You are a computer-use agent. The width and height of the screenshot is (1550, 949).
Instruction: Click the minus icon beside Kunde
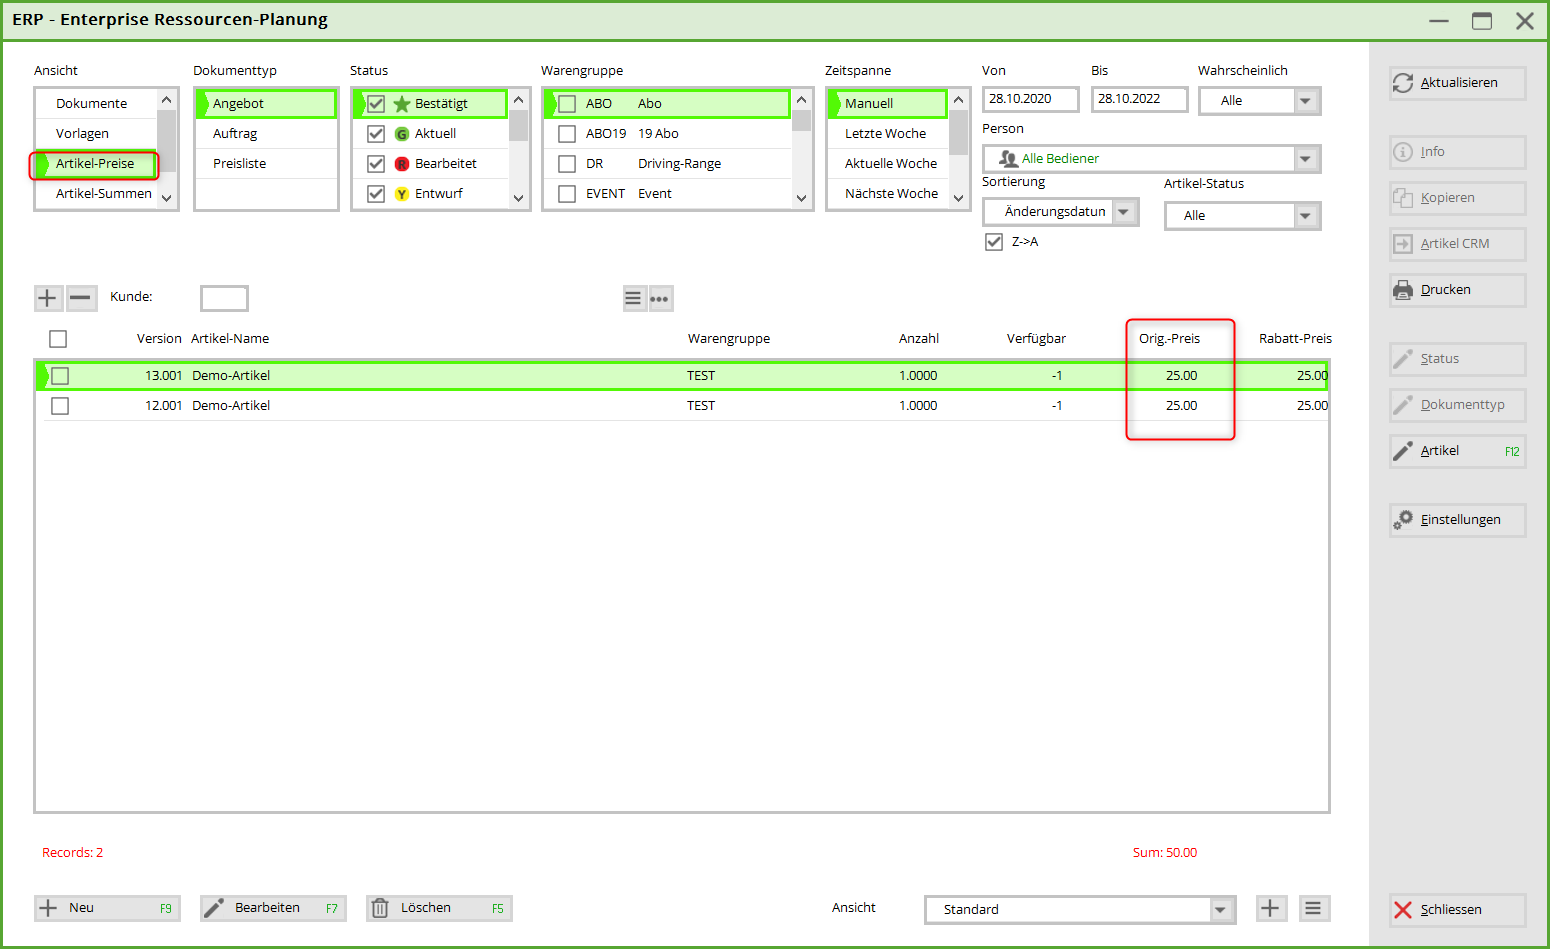[x=81, y=298]
